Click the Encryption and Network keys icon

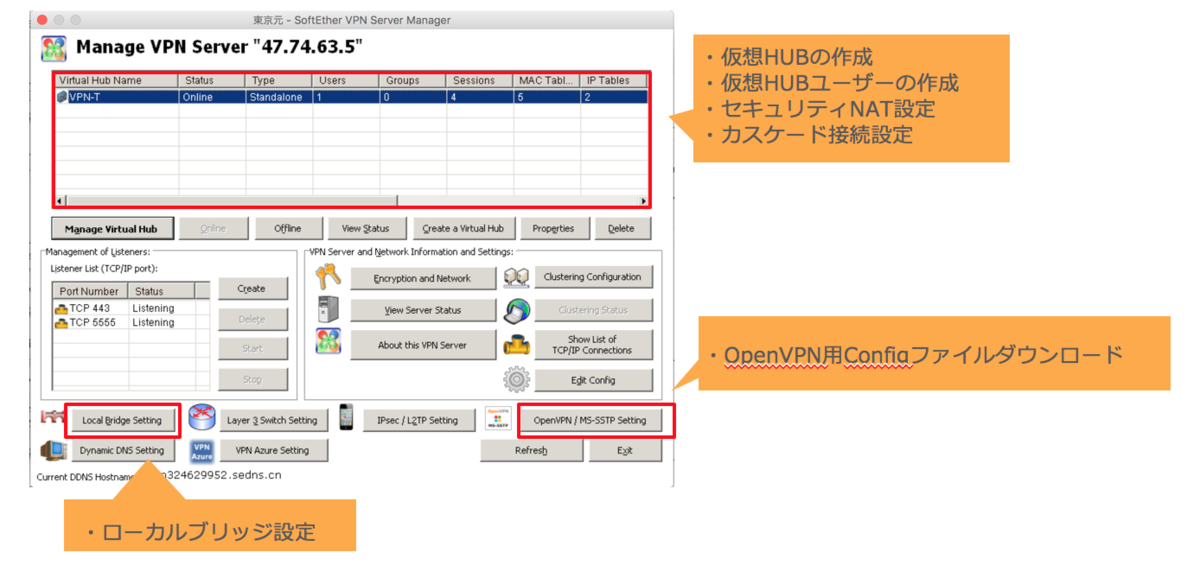coord(328,277)
